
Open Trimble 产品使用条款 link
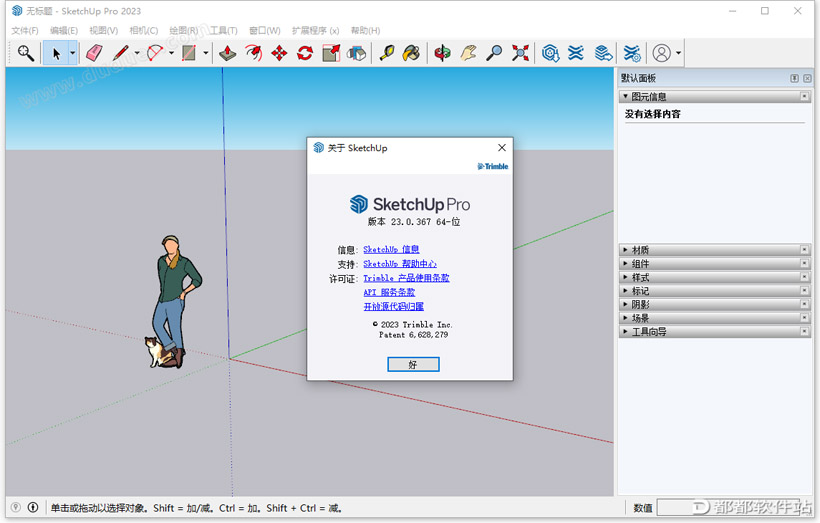coord(406,278)
